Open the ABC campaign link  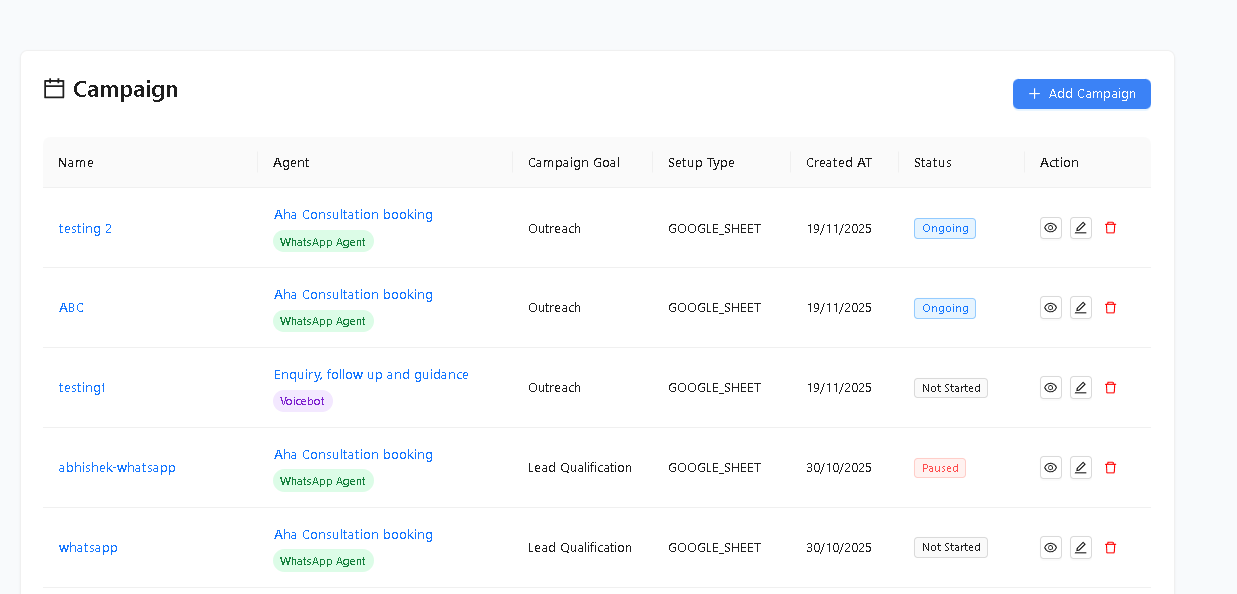pyautogui.click(x=71, y=308)
